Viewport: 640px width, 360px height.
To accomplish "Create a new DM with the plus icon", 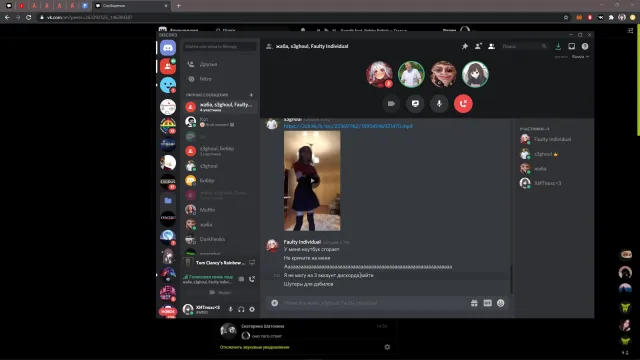I will point(251,95).
